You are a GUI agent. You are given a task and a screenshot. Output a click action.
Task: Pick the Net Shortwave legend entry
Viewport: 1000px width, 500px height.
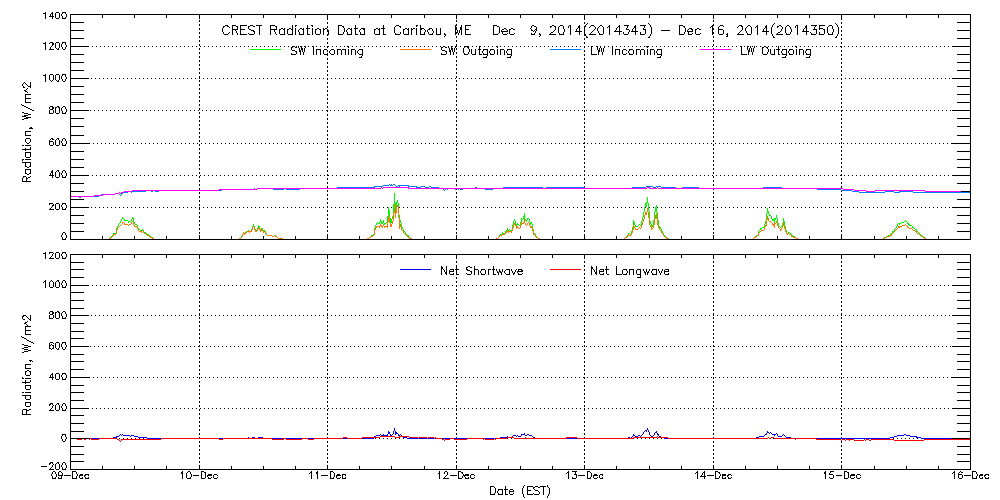[x=479, y=270]
